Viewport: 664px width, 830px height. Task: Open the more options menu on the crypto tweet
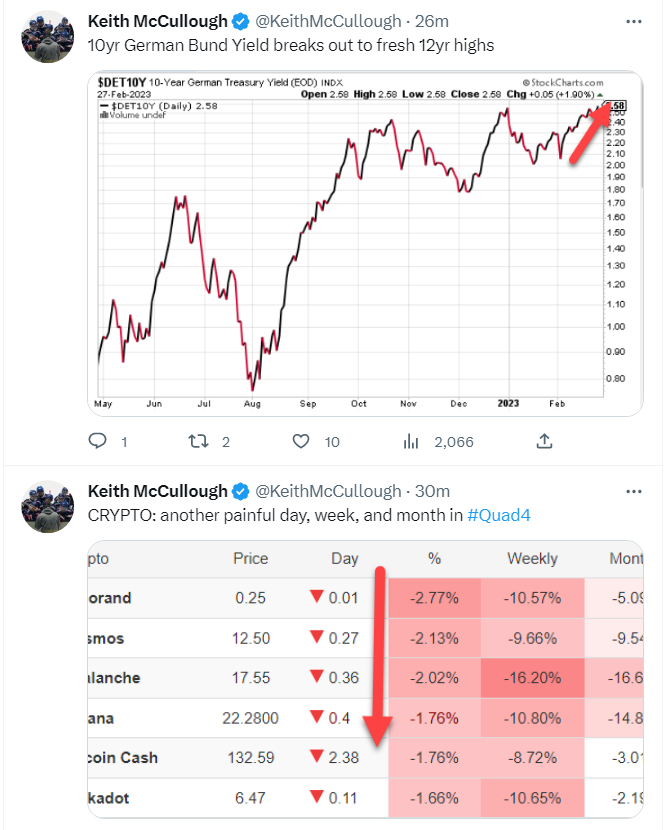pos(633,491)
